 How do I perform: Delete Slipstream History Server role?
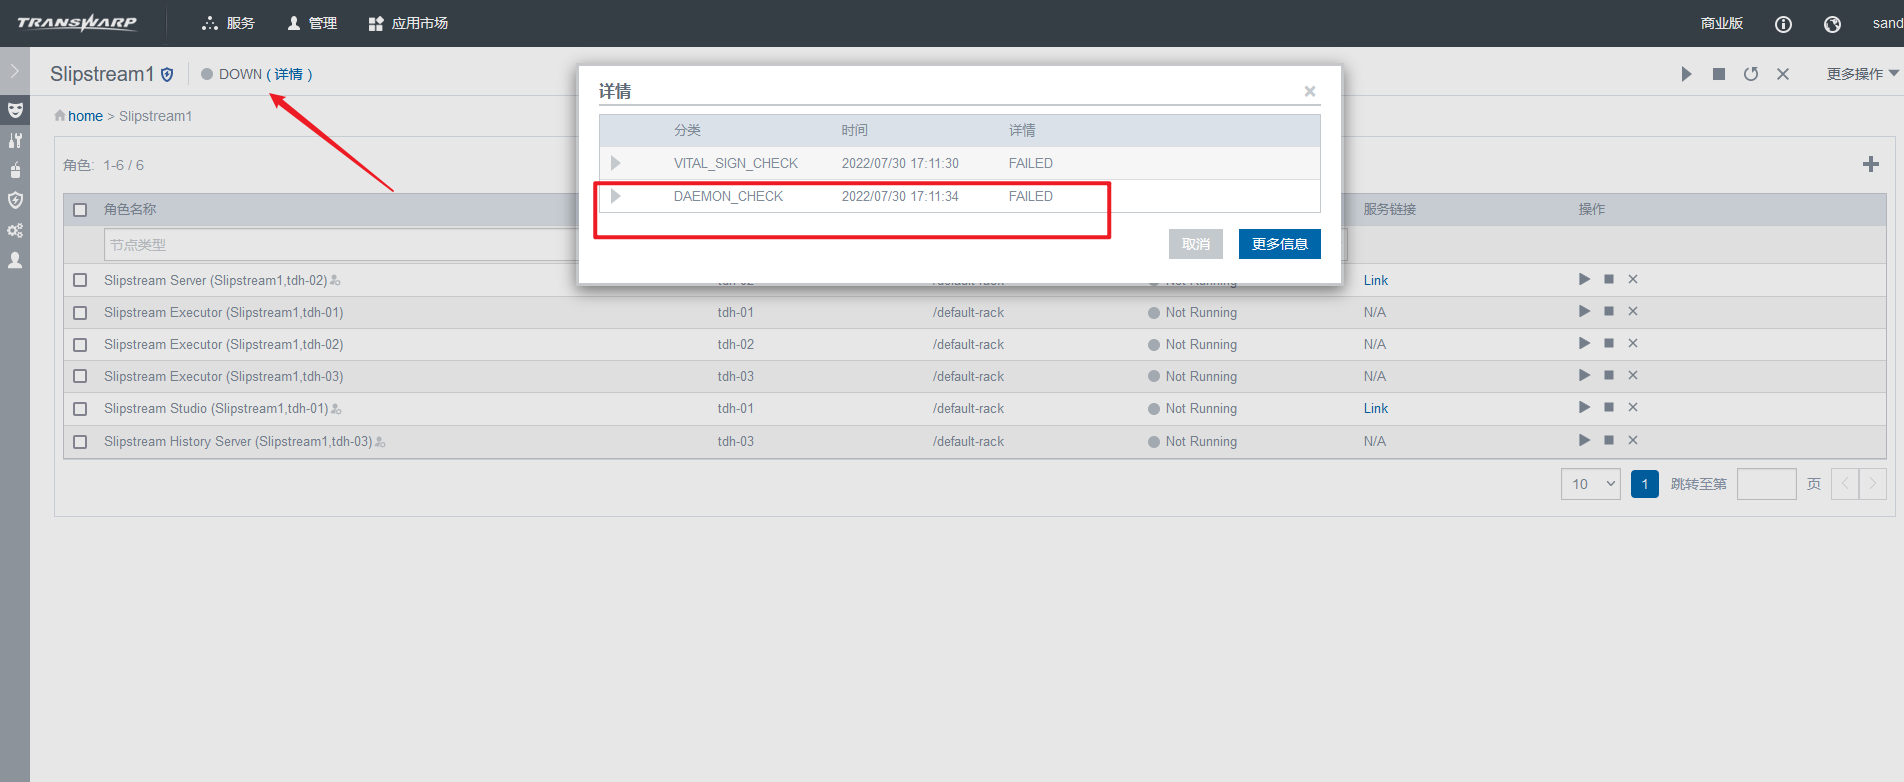1633,440
